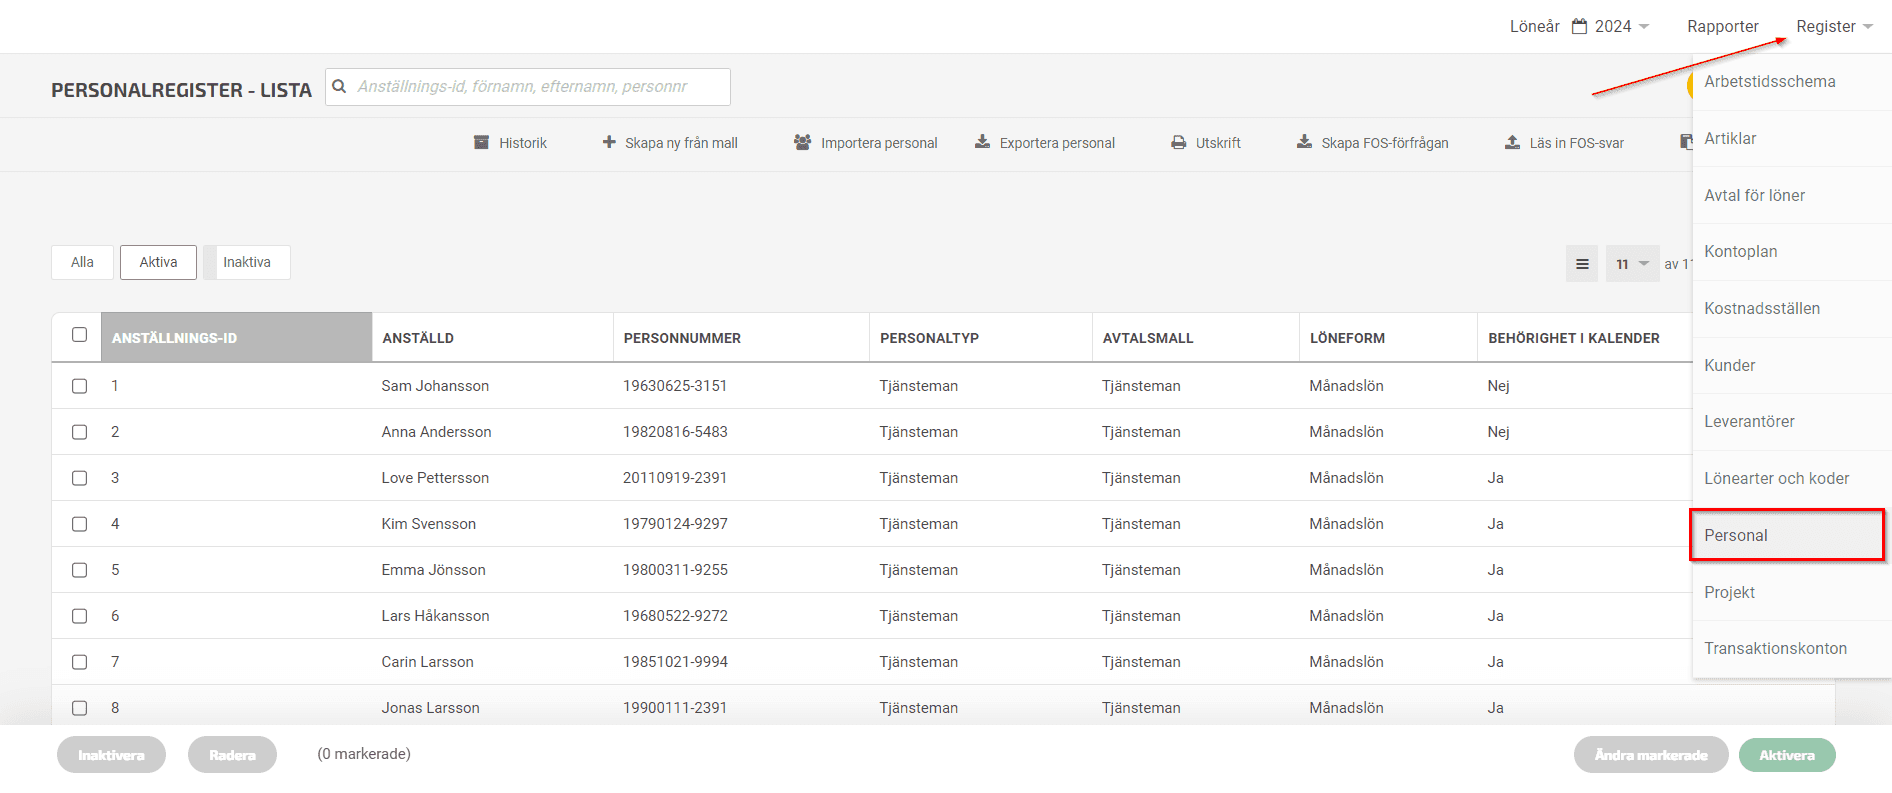Image resolution: width=1892 pixels, height=793 pixels.
Task: Tick the checkbox for Sam Johansson
Action: [80, 386]
